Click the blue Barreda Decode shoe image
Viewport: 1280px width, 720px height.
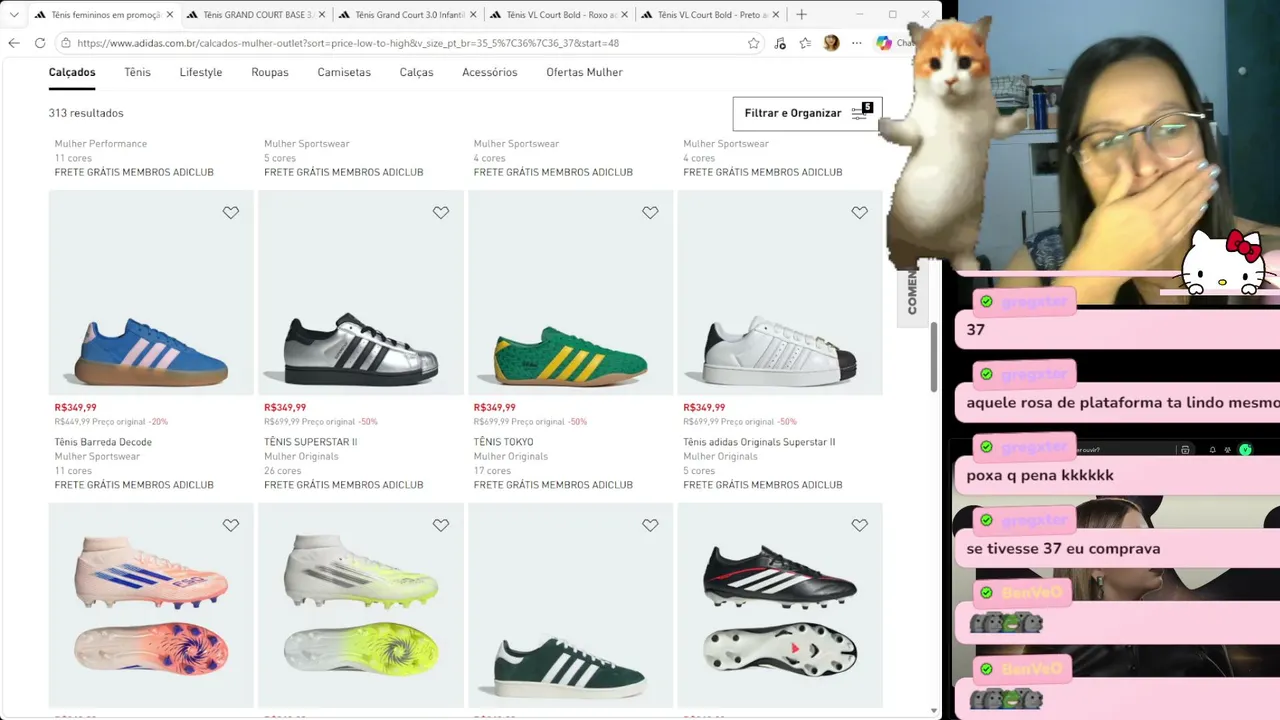tap(151, 292)
